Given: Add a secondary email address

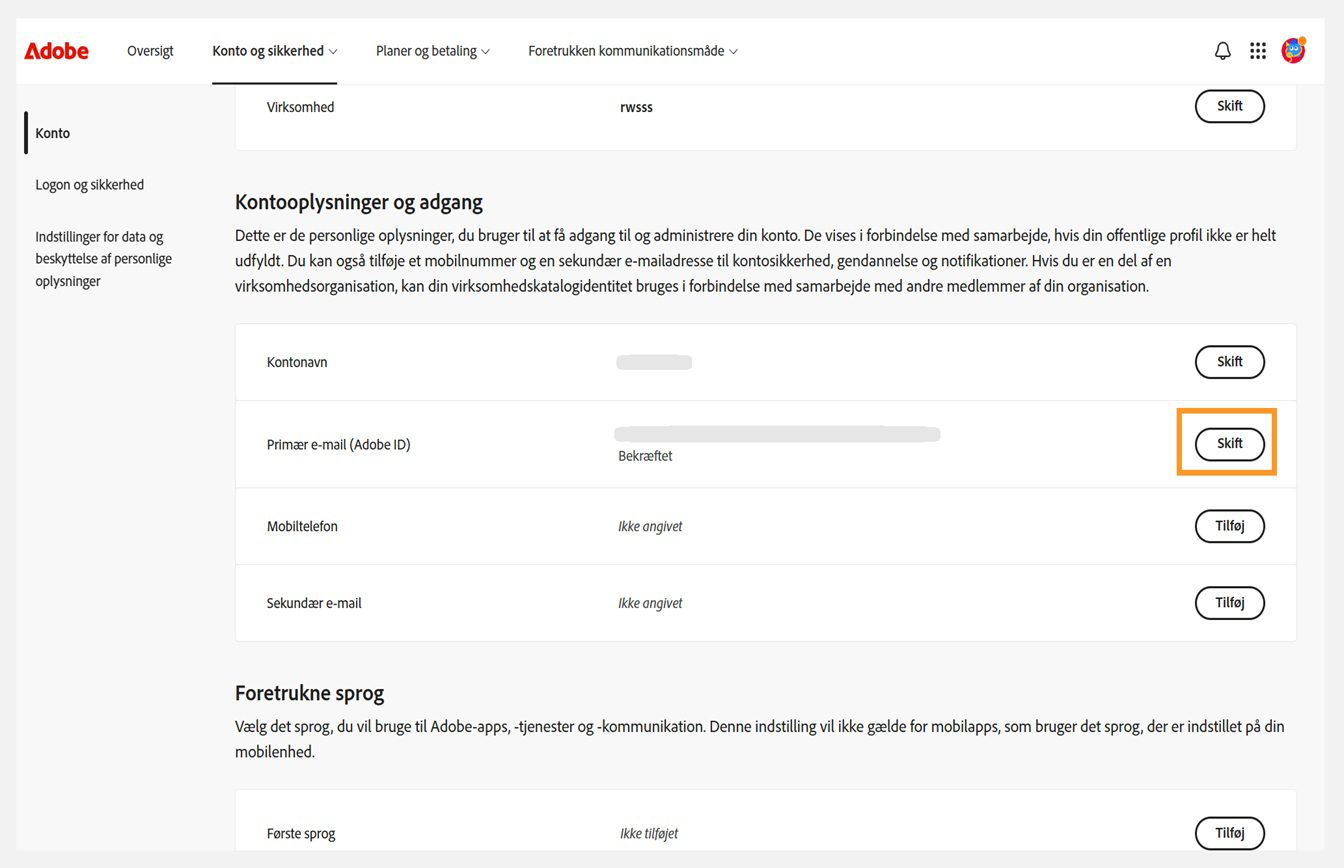Looking at the screenshot, I should tap(1229, 602).
